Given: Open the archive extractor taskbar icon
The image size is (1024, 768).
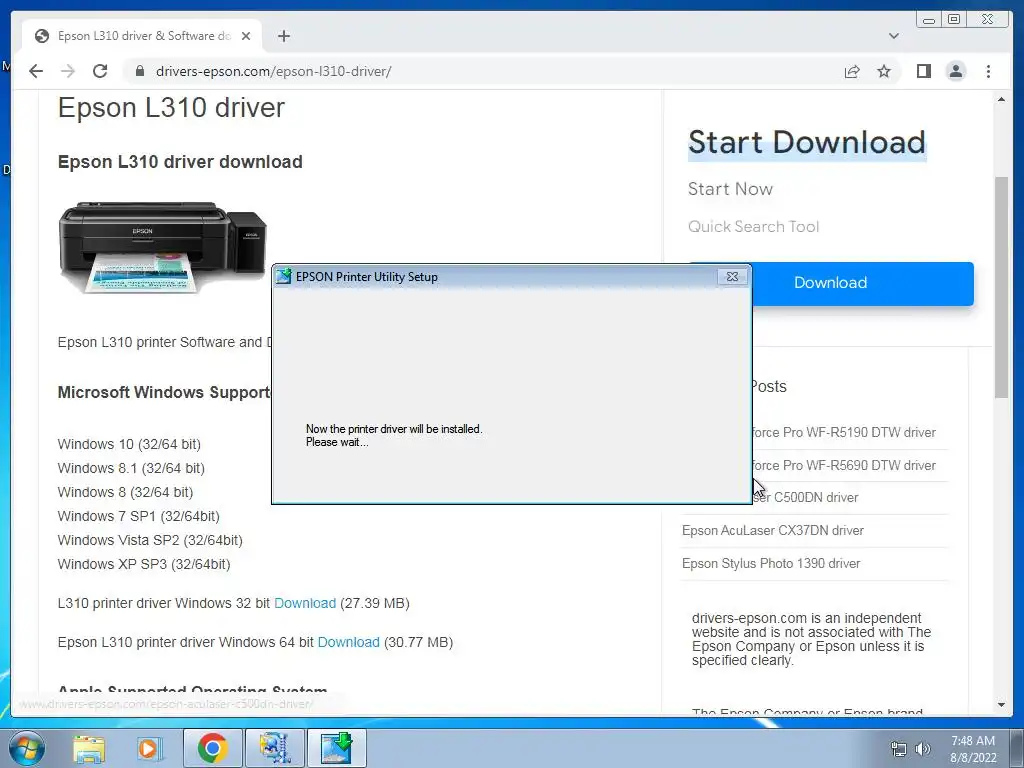Looking at the screenshot, I should click(x=275, y=748).
